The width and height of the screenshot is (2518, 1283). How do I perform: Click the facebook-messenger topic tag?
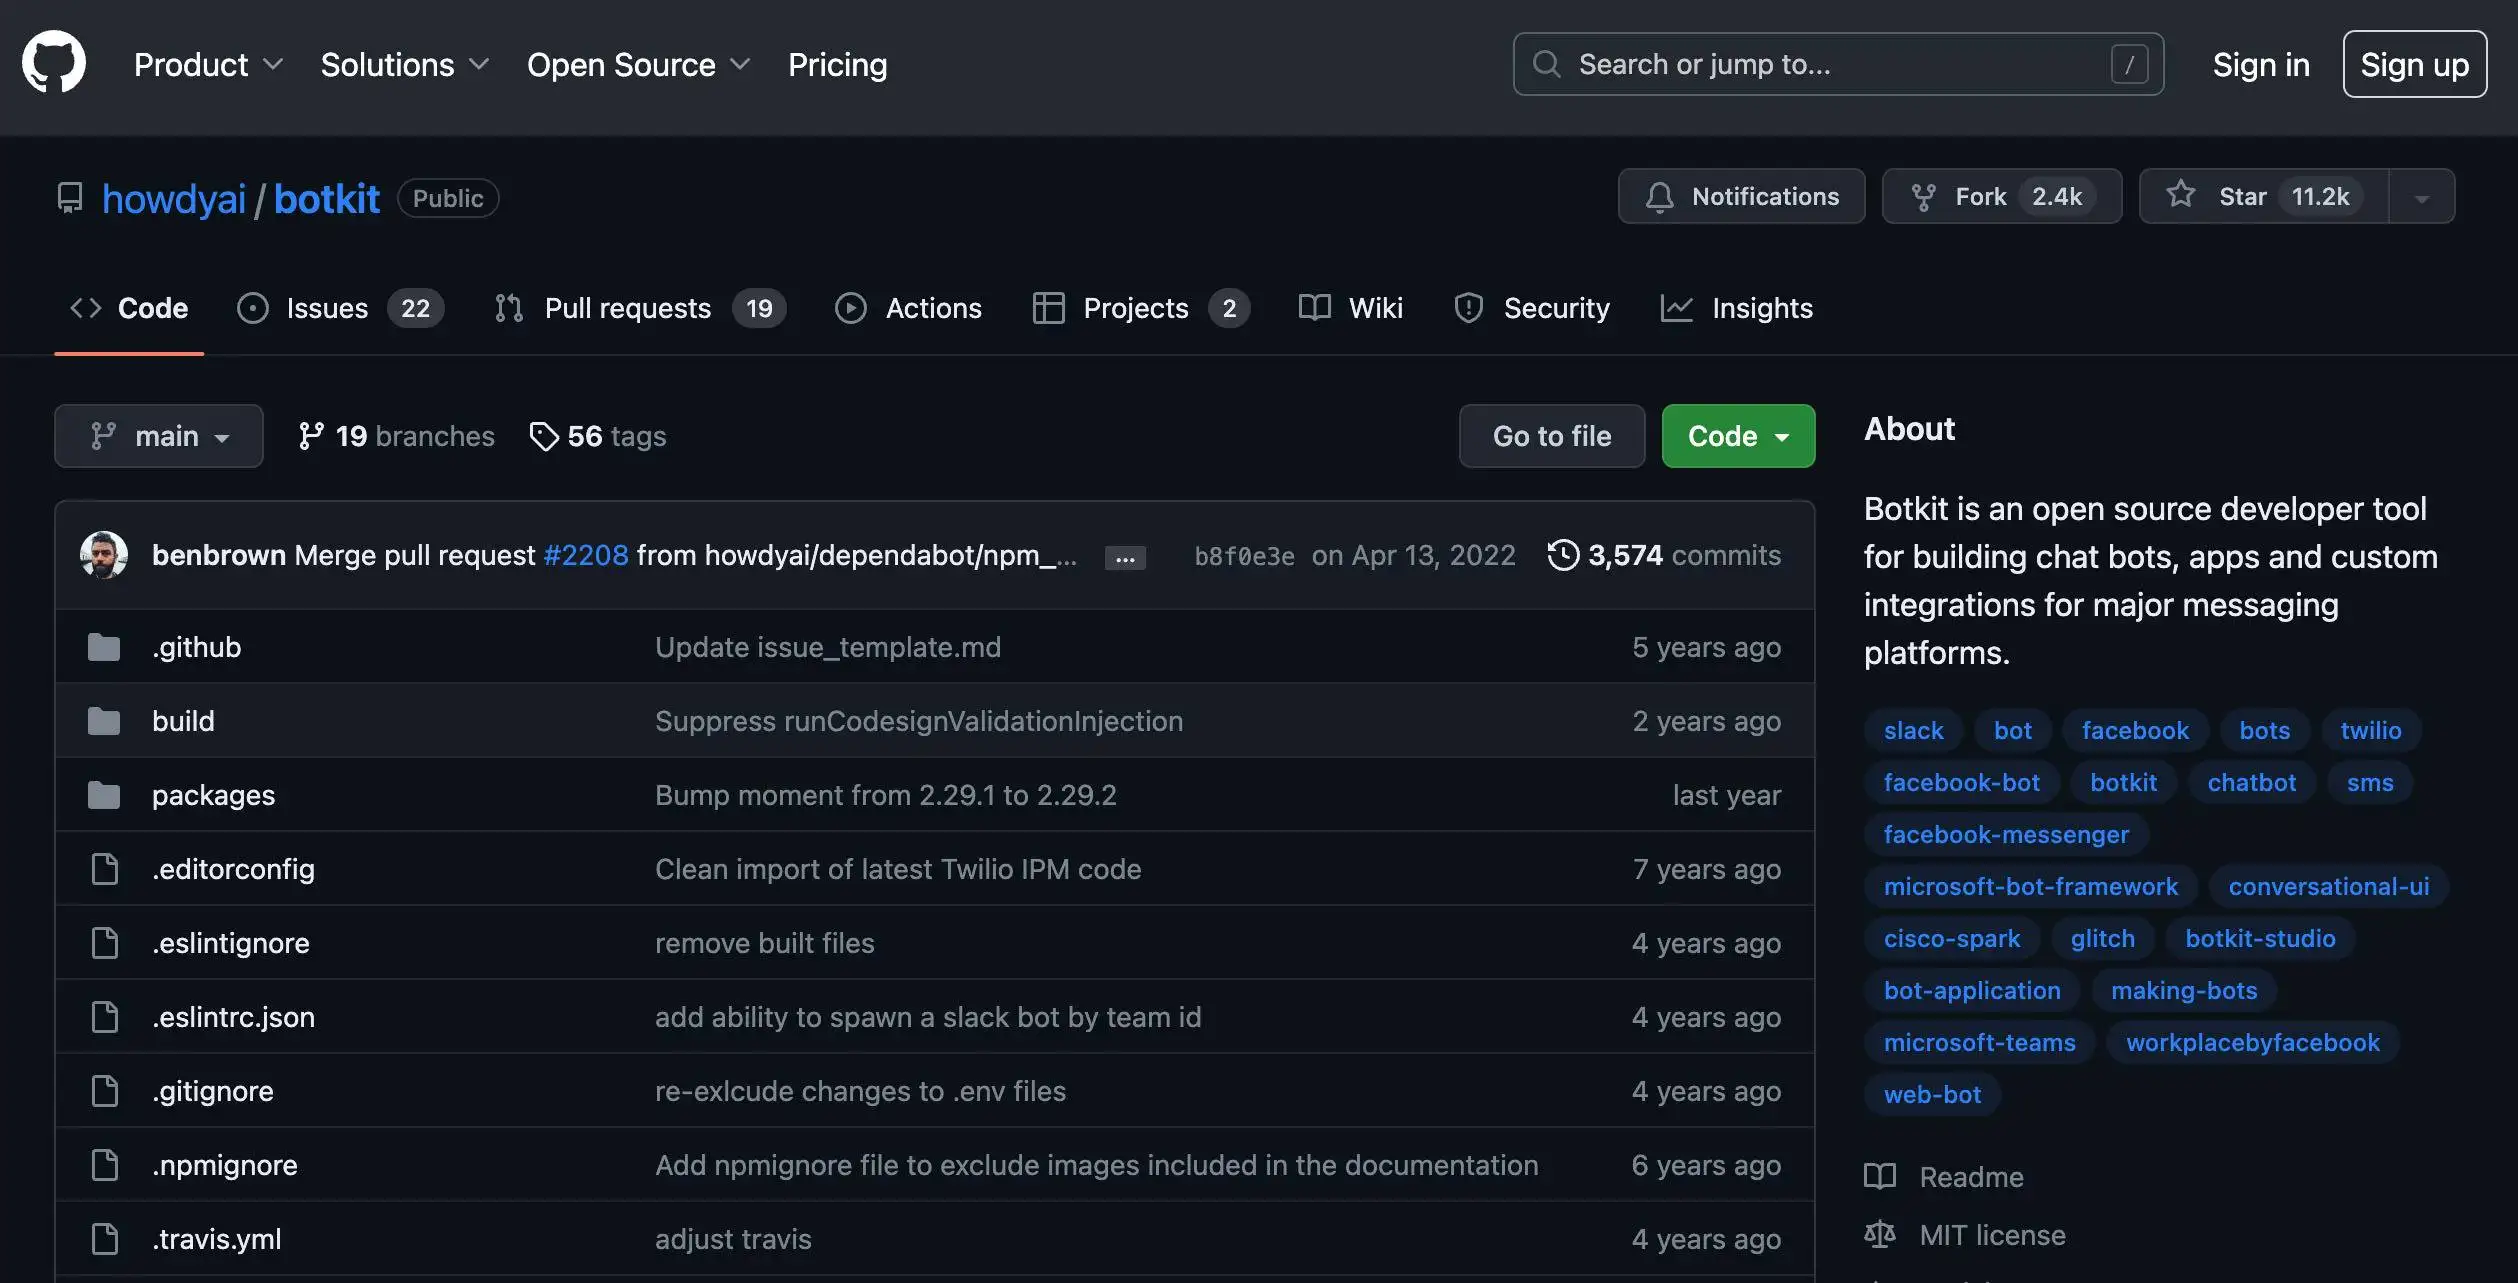[2006, 834]
